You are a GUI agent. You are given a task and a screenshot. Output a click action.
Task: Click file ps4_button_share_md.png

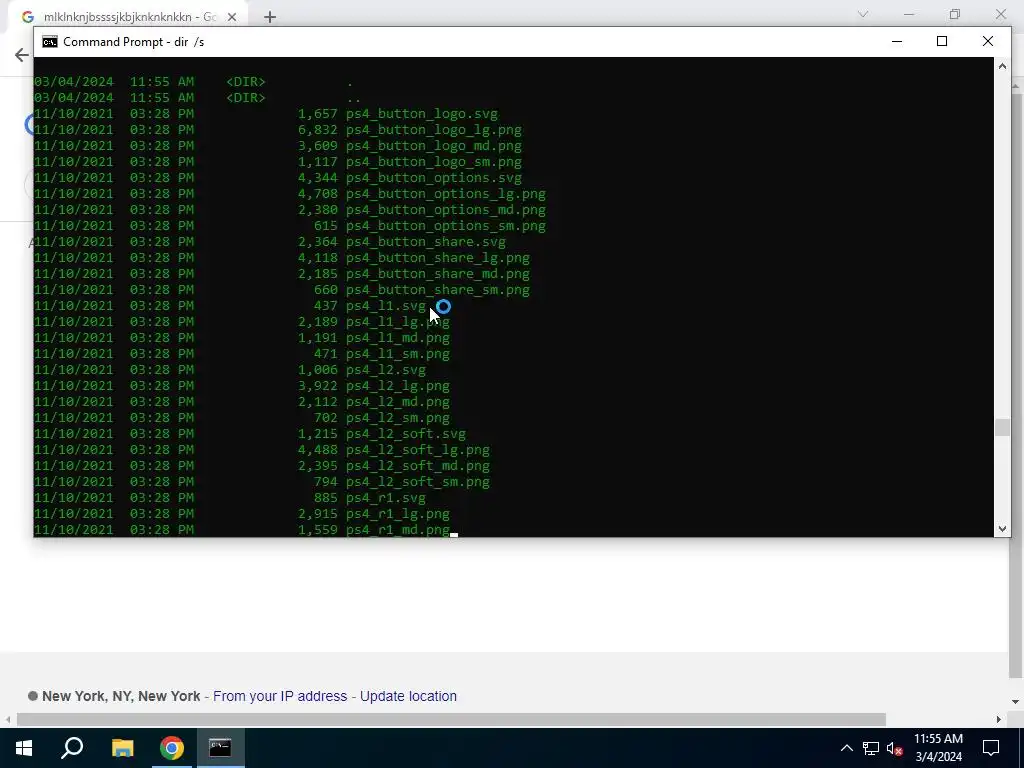tap(438, 274)
